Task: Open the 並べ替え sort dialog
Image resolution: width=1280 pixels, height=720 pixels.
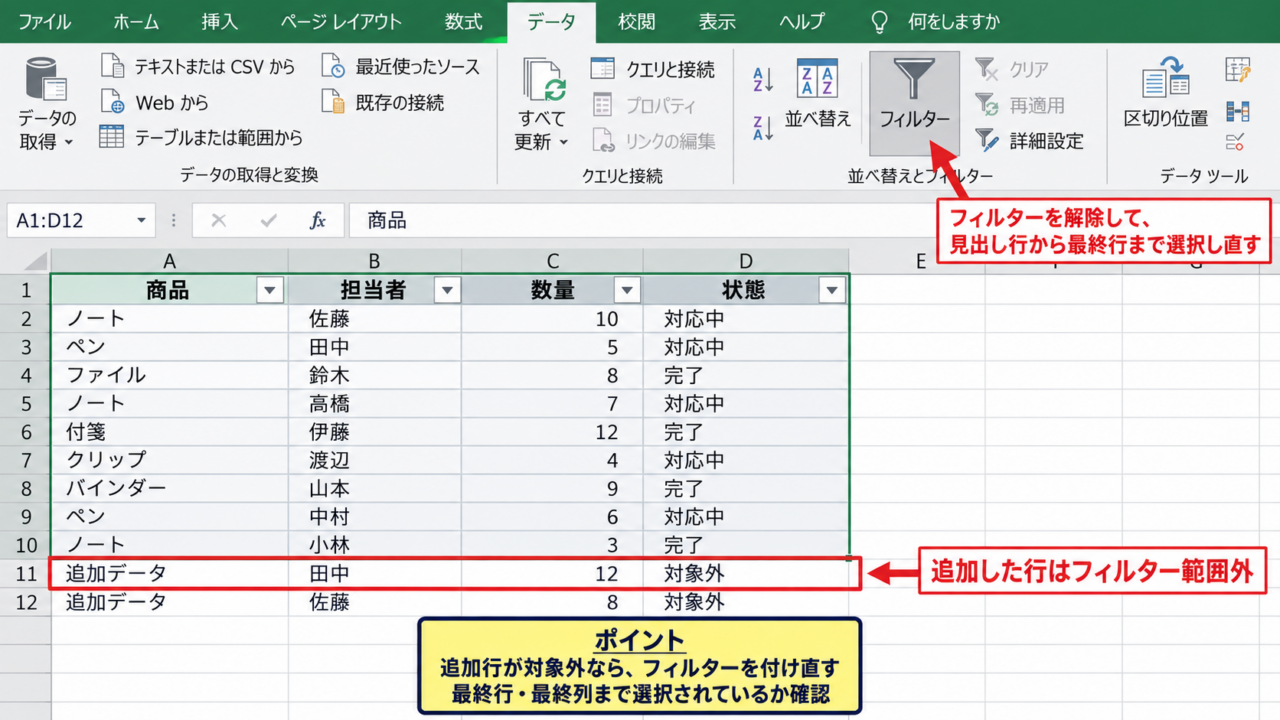Action: pyautogui.click(x=818, y=93)
